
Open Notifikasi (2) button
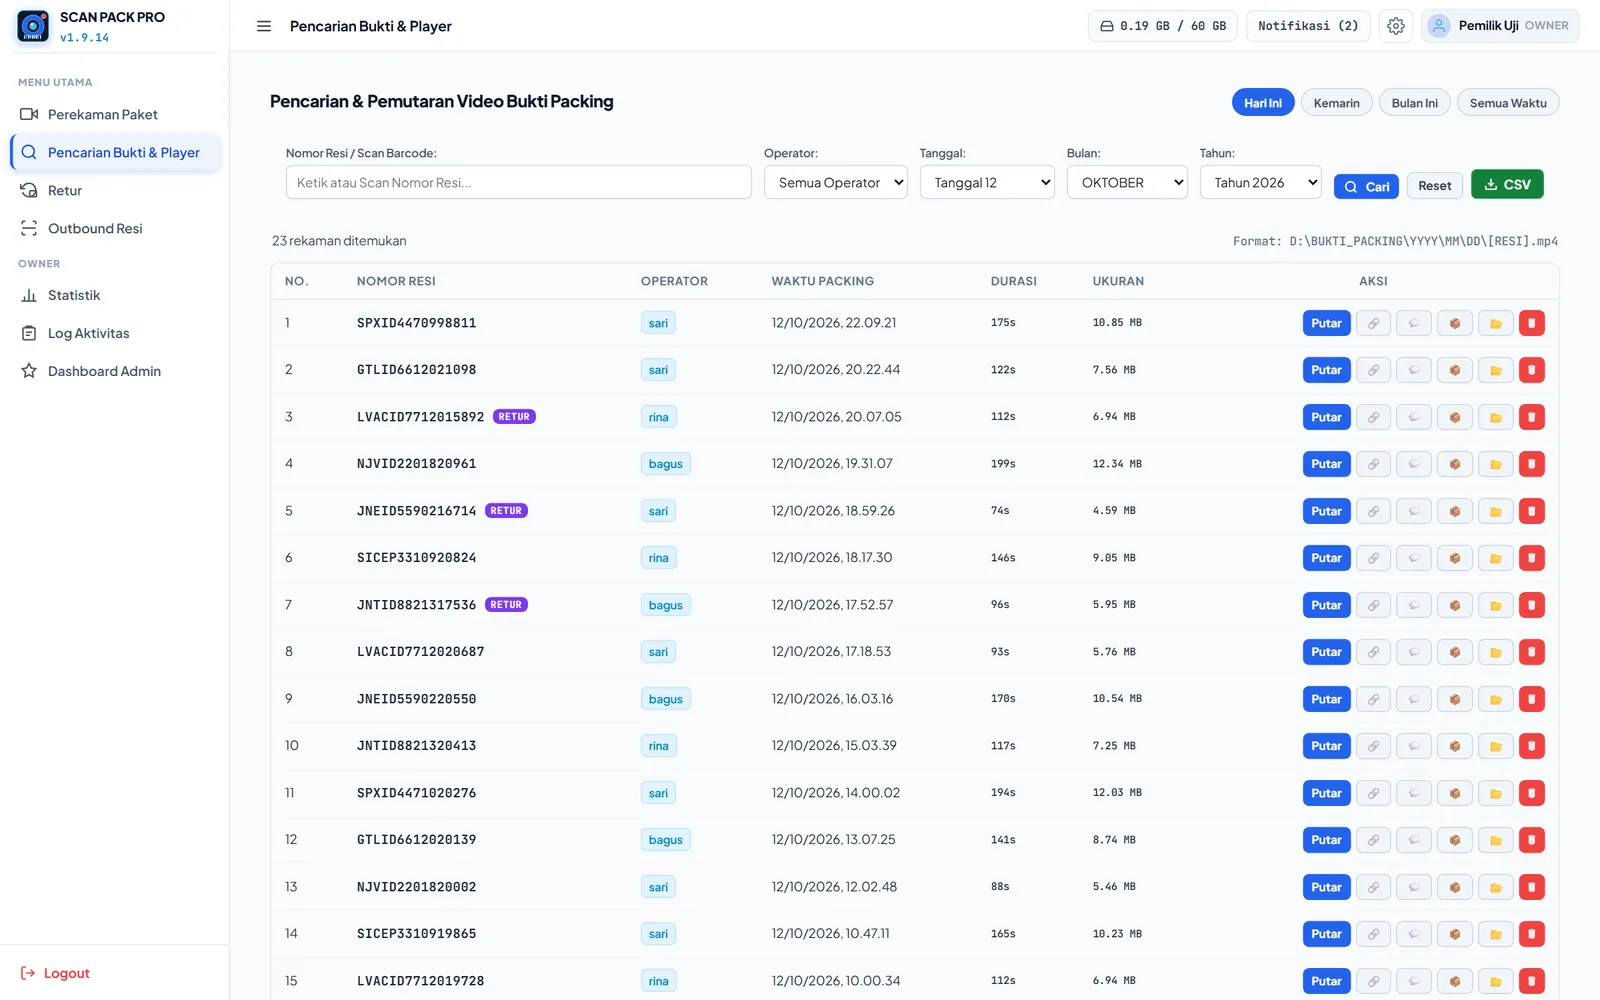1308,26
